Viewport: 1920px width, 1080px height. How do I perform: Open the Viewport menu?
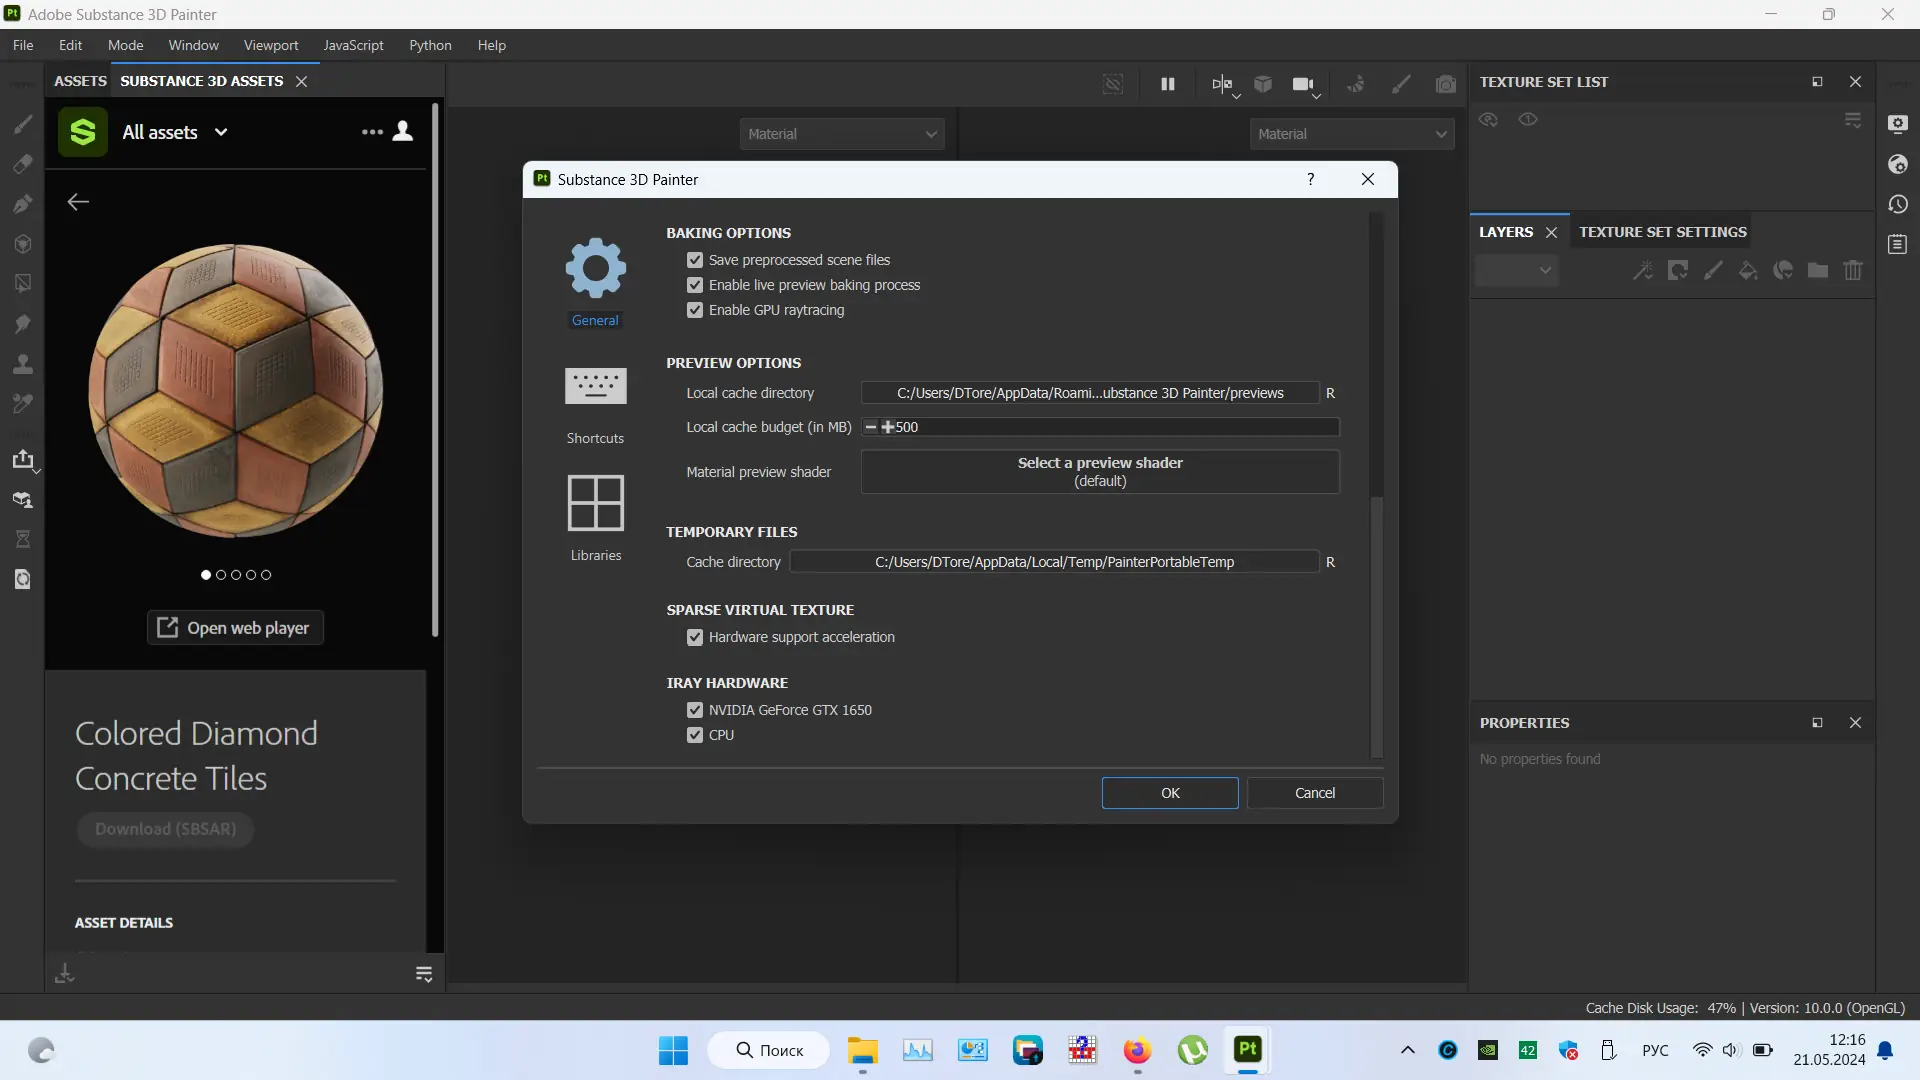point(270,45)
